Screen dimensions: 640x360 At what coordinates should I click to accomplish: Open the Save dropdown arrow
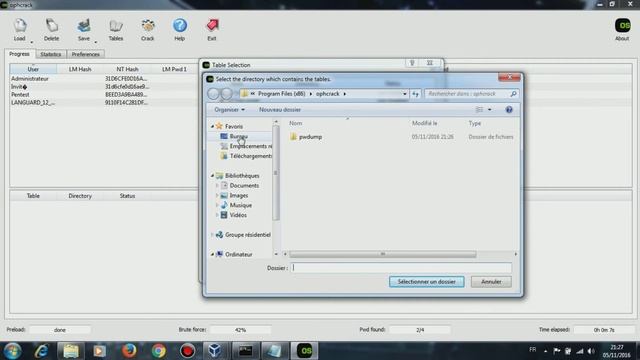tap(96, 42)
